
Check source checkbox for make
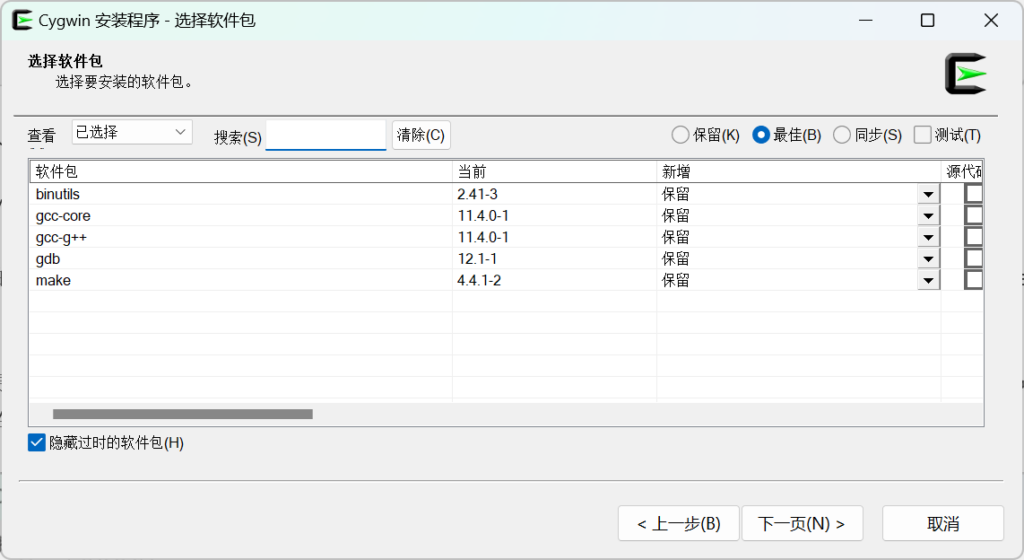[974, 280]
